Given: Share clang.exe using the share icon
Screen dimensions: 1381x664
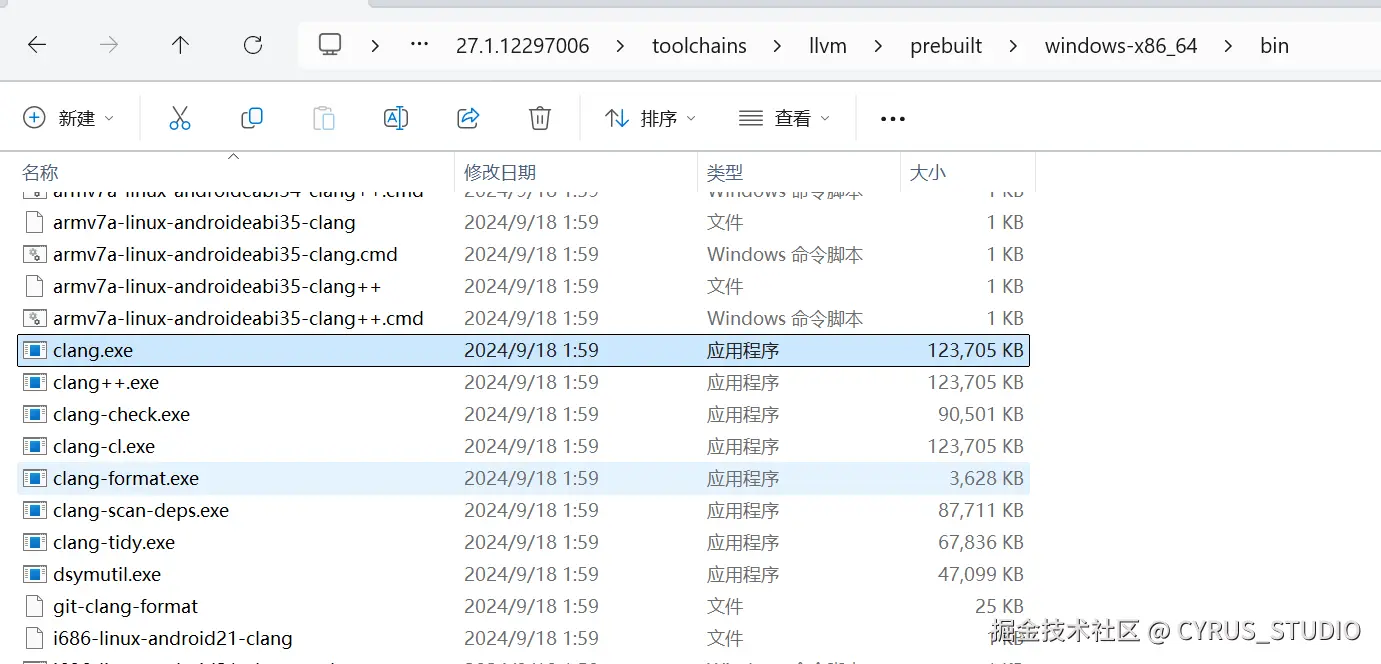Looking at the screenshot, I should 468,117.
